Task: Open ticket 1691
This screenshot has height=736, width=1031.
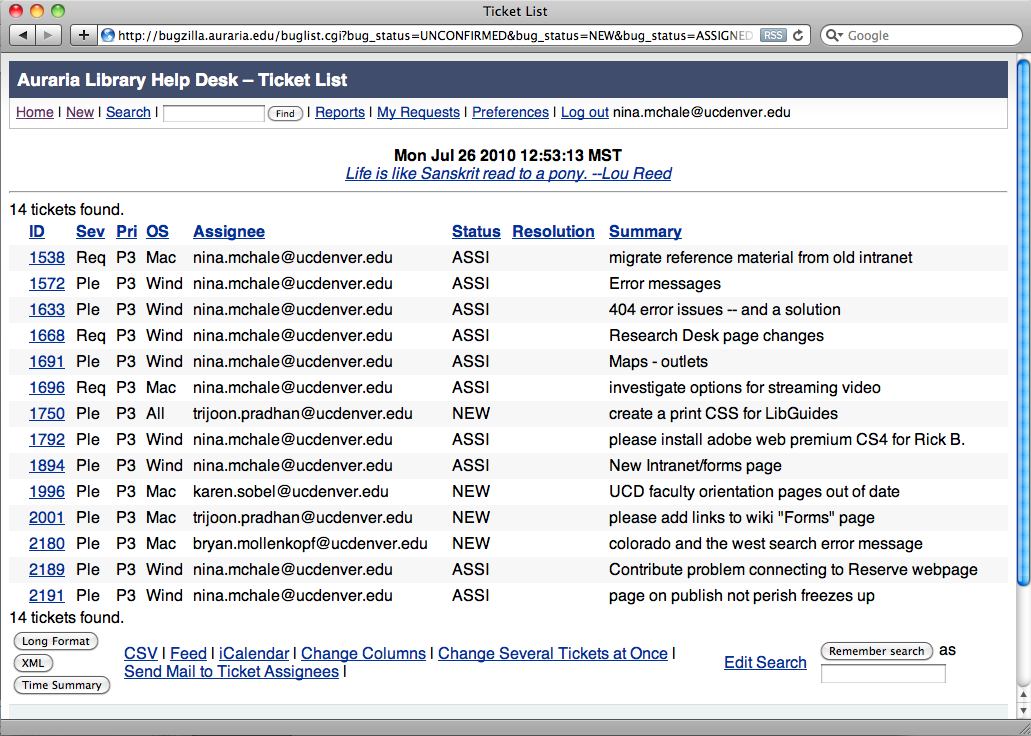Action: pos(47,361)
